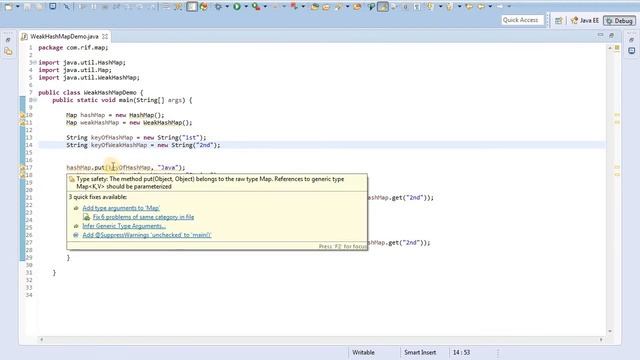Click the warning marker on line 11
640x360 pixels.
pos(22,122)
